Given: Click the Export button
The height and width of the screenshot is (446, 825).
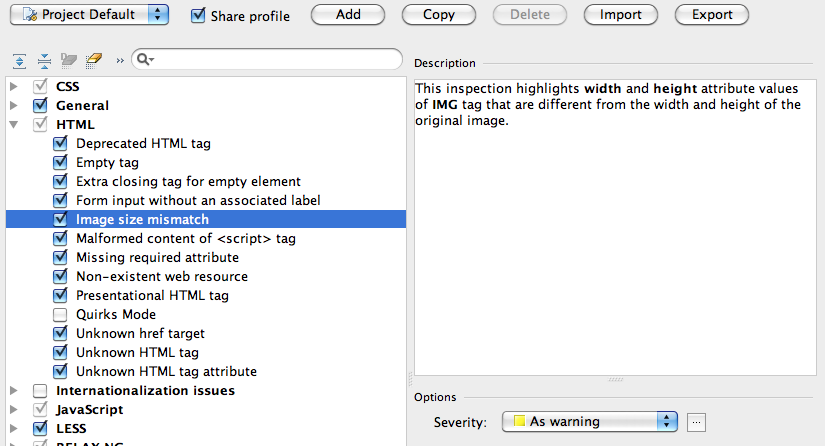Looking at the screenshot, I should click(711, 15).
